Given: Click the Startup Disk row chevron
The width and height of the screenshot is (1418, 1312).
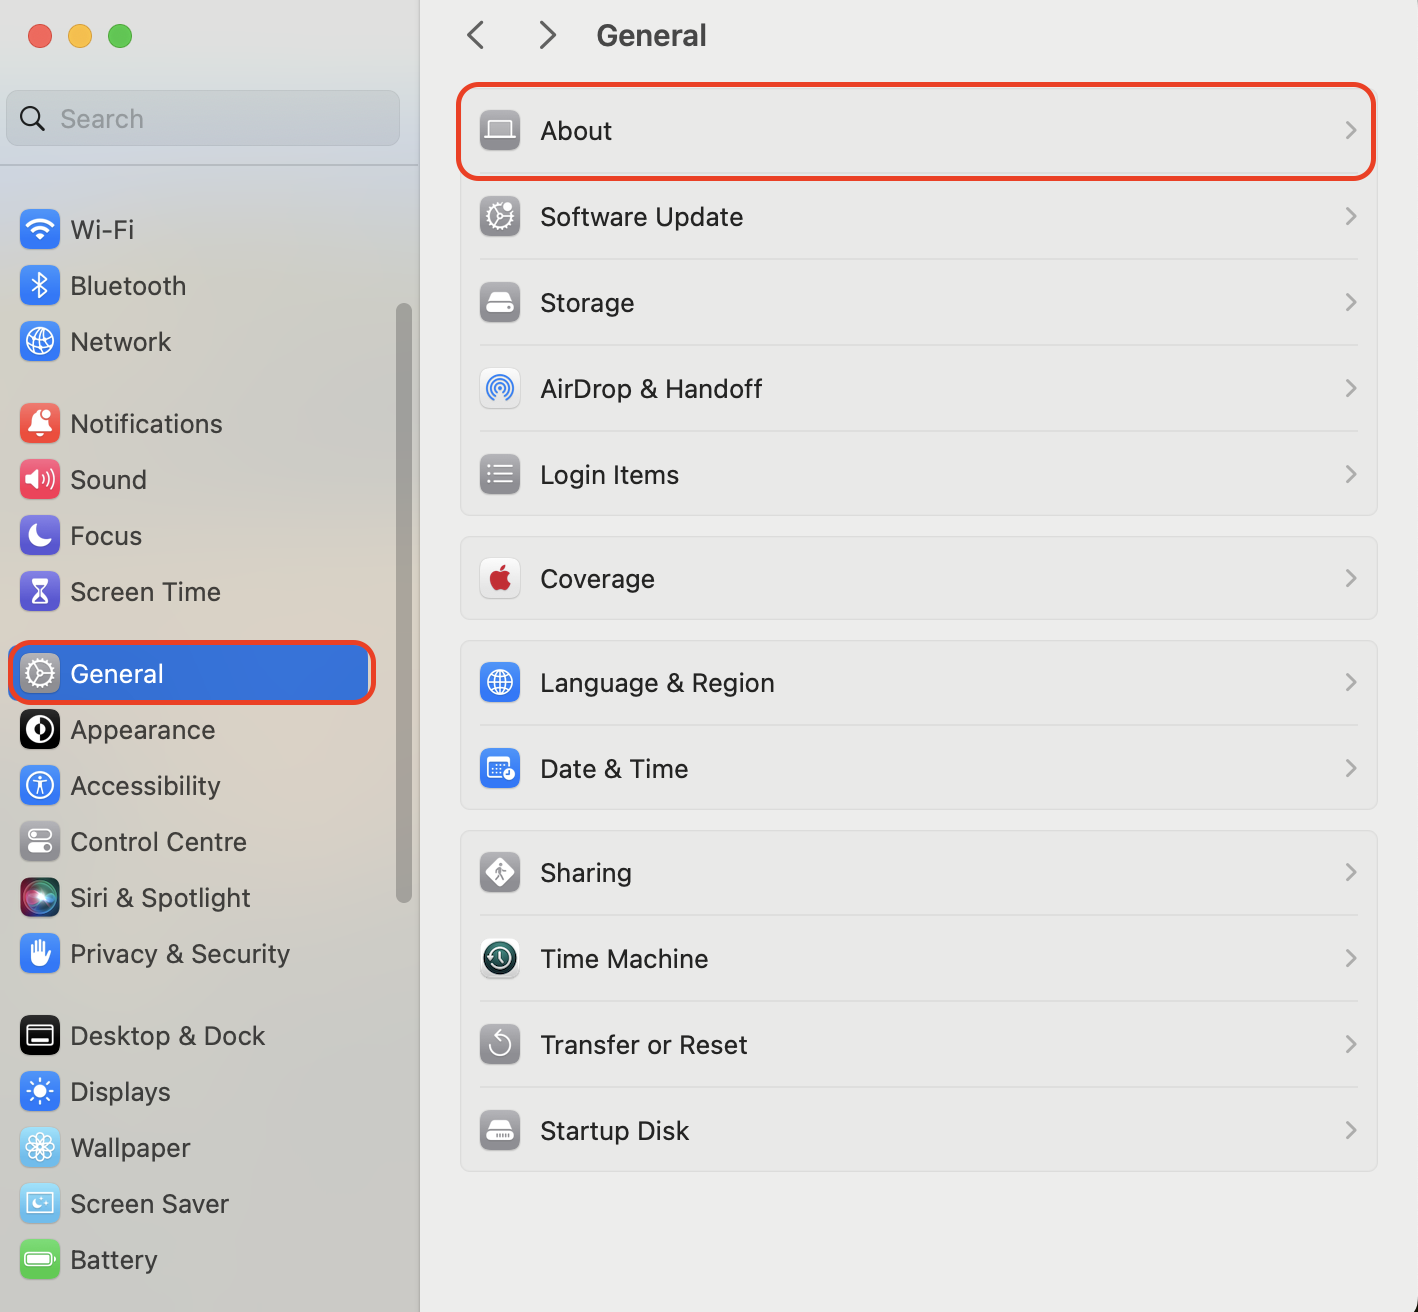Looking at the screenshot, I should tap(1351, 1131).
